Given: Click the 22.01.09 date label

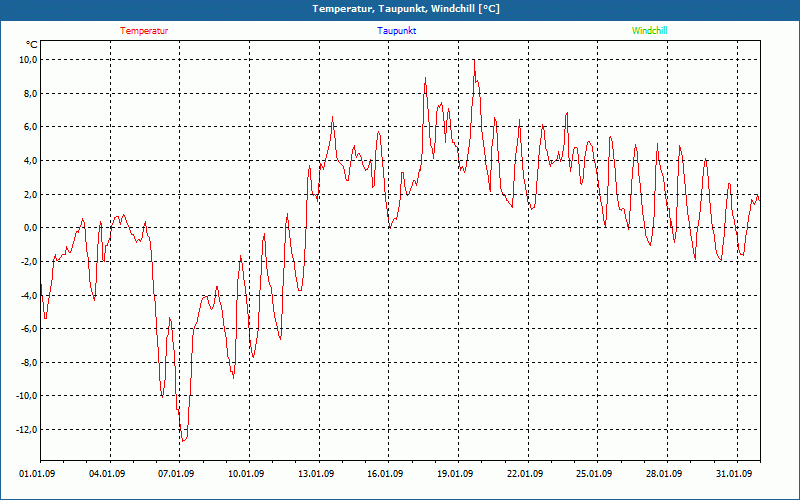Looking at the screenshot, I should coord(525,474).
